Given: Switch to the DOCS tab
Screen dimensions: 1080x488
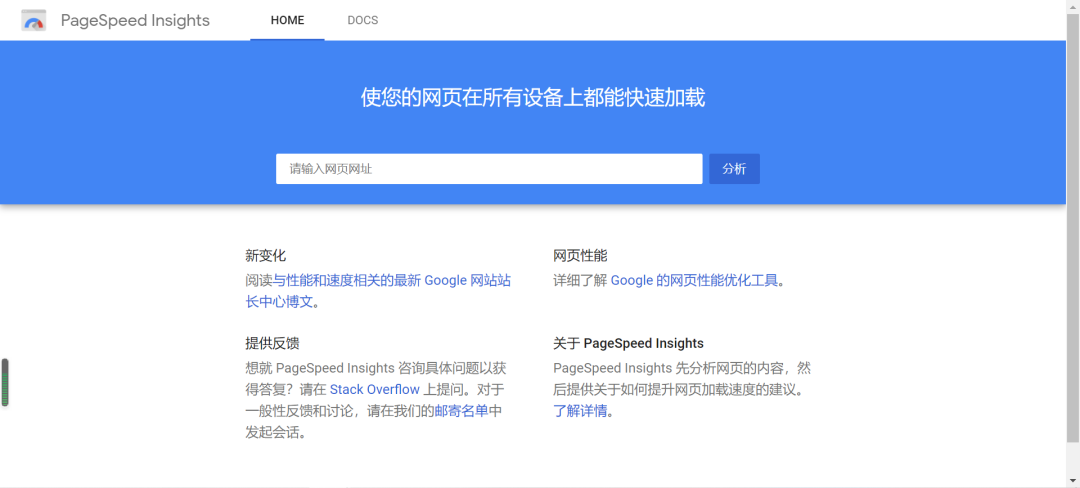Looking at the screenshot, I should pos(363,20).
